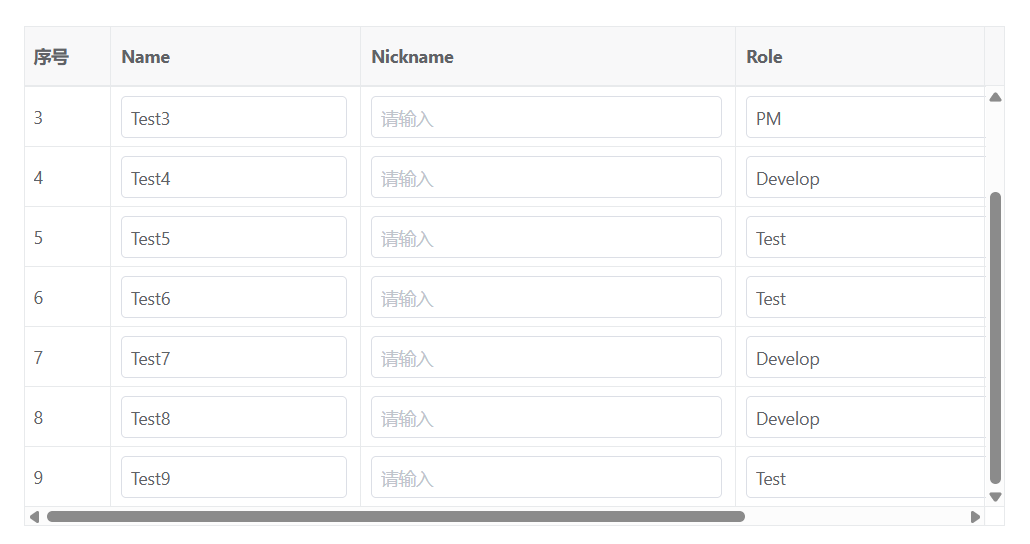
Task: Select the Name field with Test9
Action: pos(234,478)
